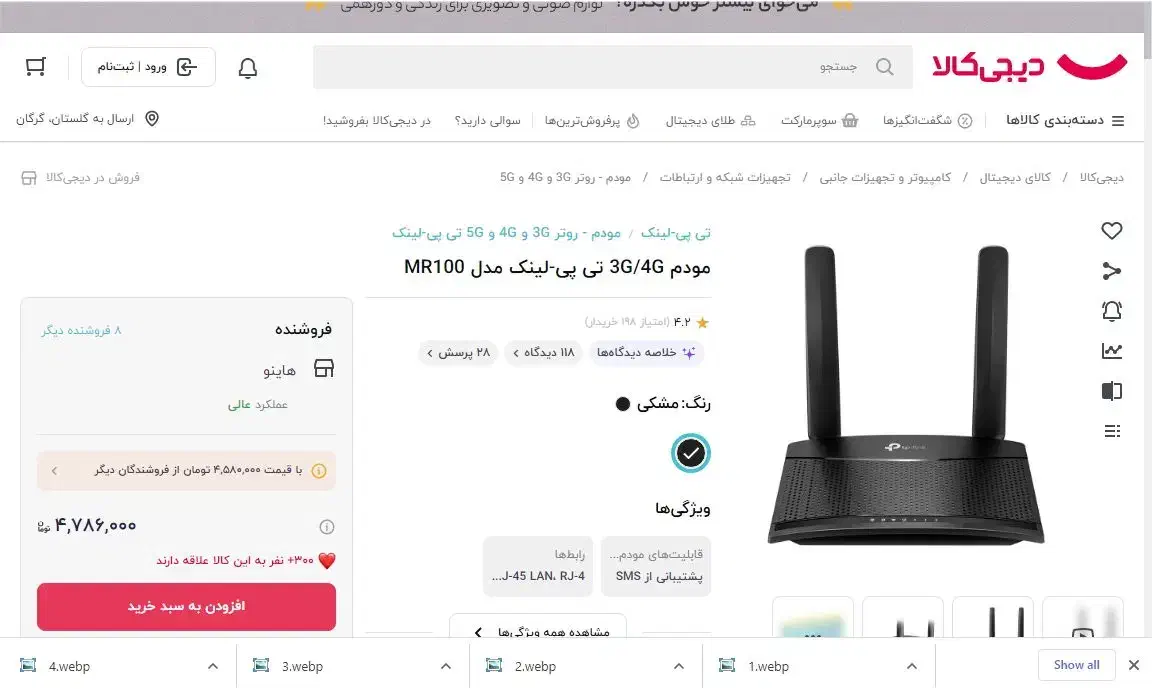Open the compare products icon
Image resolution: width=1152 pixels, height=689 pixels.
(x=1112, y=391)
